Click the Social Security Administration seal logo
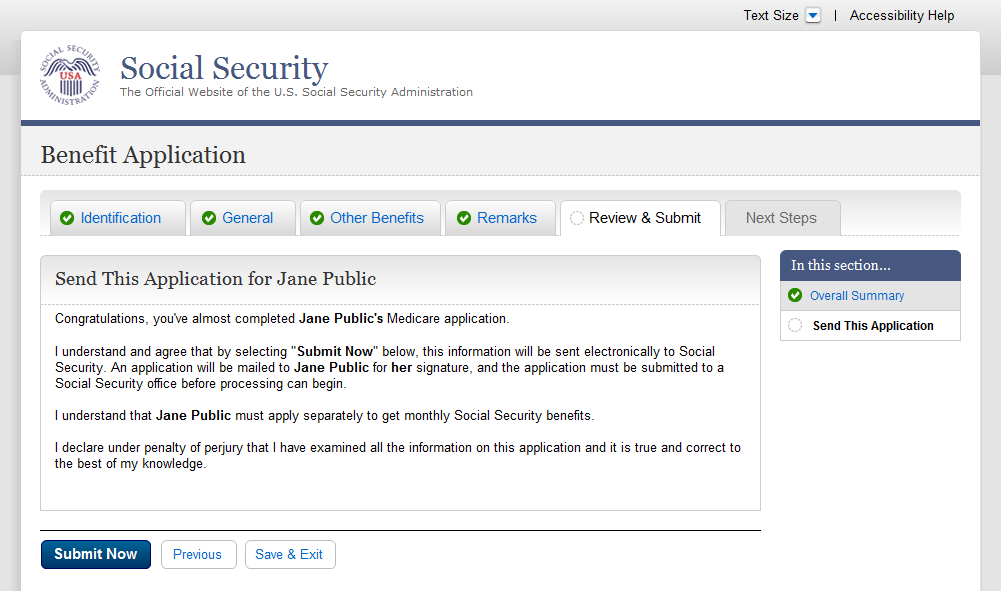1008x598 pixels. (x=70, y=75)
